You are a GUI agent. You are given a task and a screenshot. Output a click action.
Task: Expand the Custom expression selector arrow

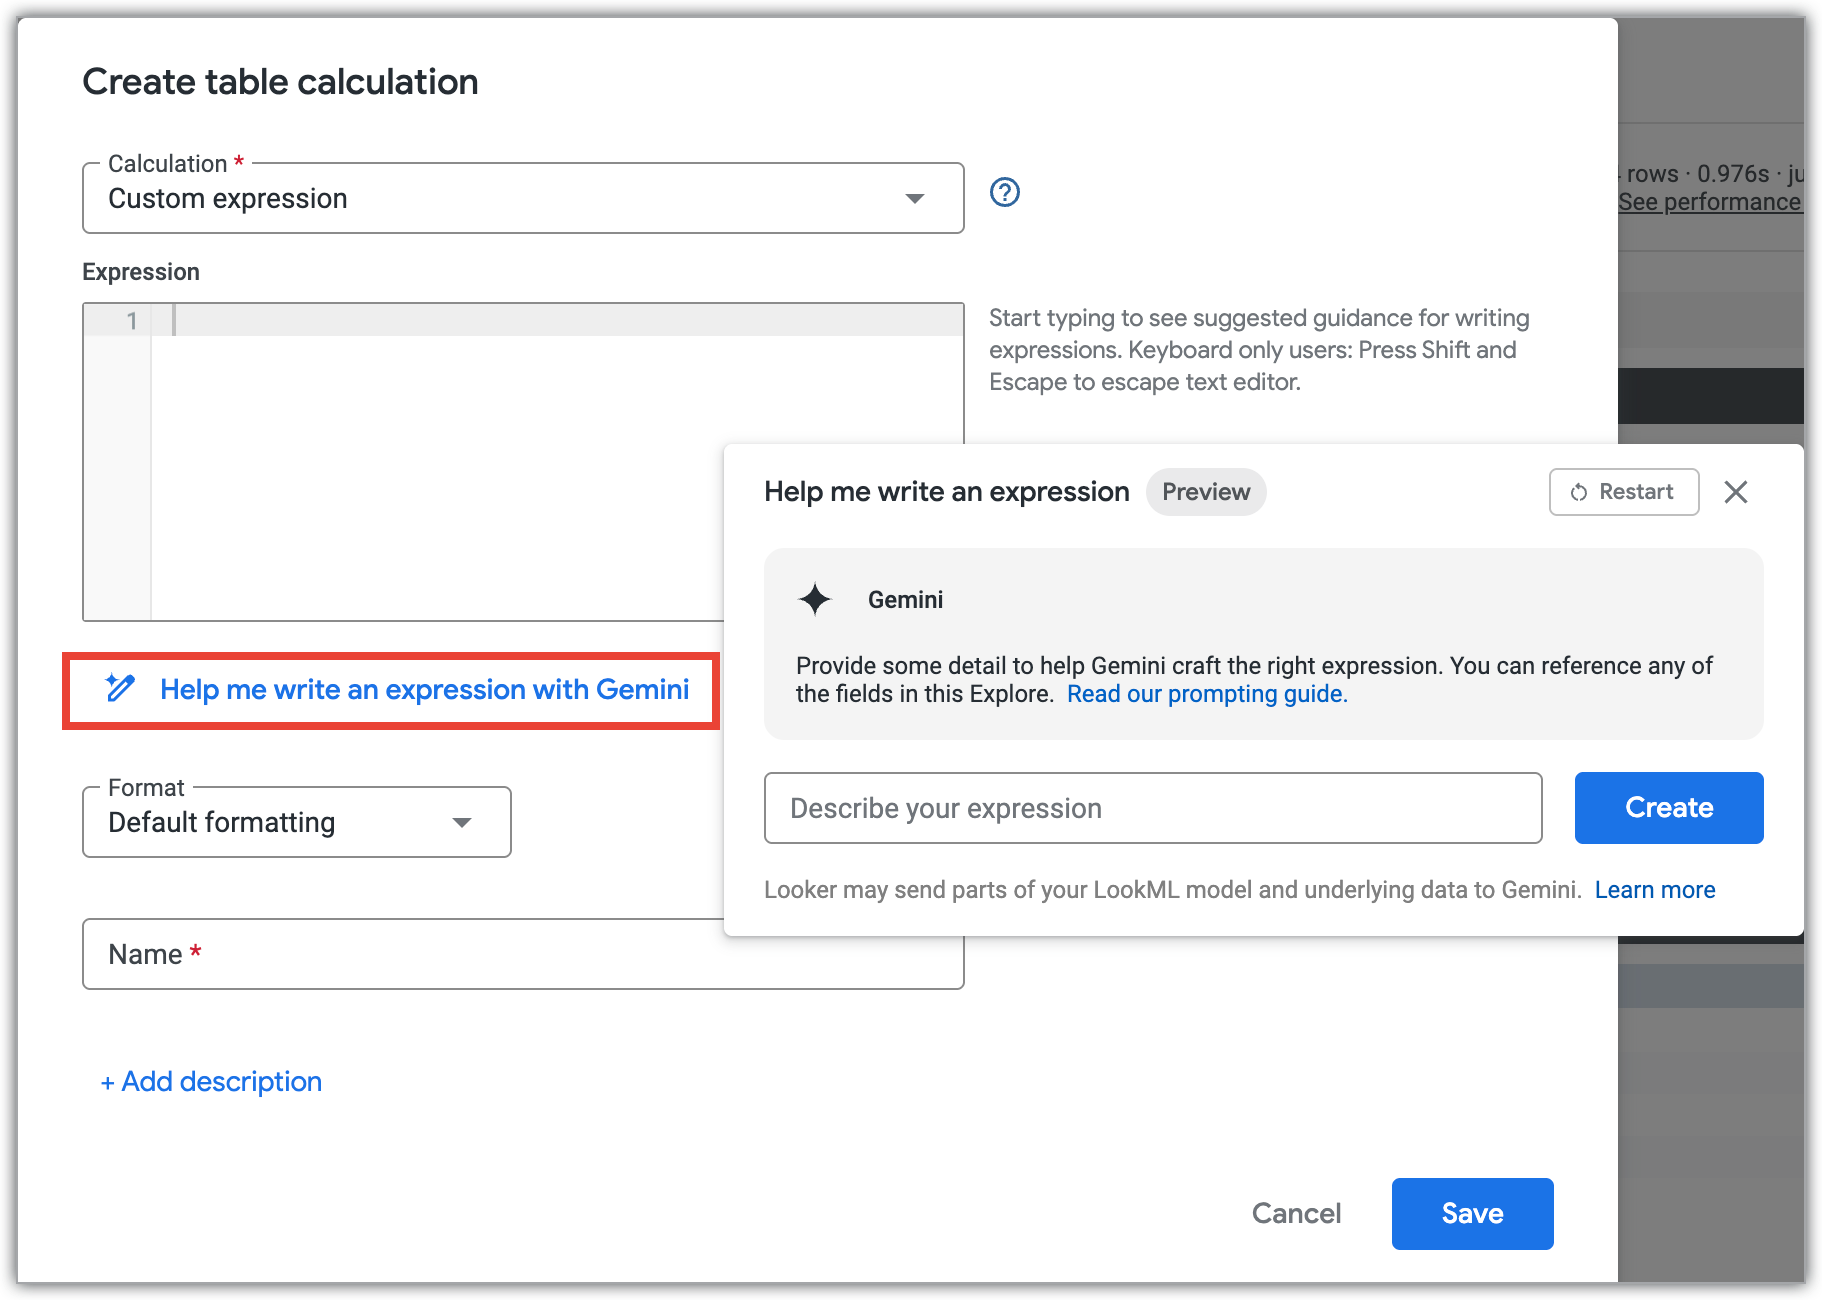pyautogui.click(x=916, y=197)
